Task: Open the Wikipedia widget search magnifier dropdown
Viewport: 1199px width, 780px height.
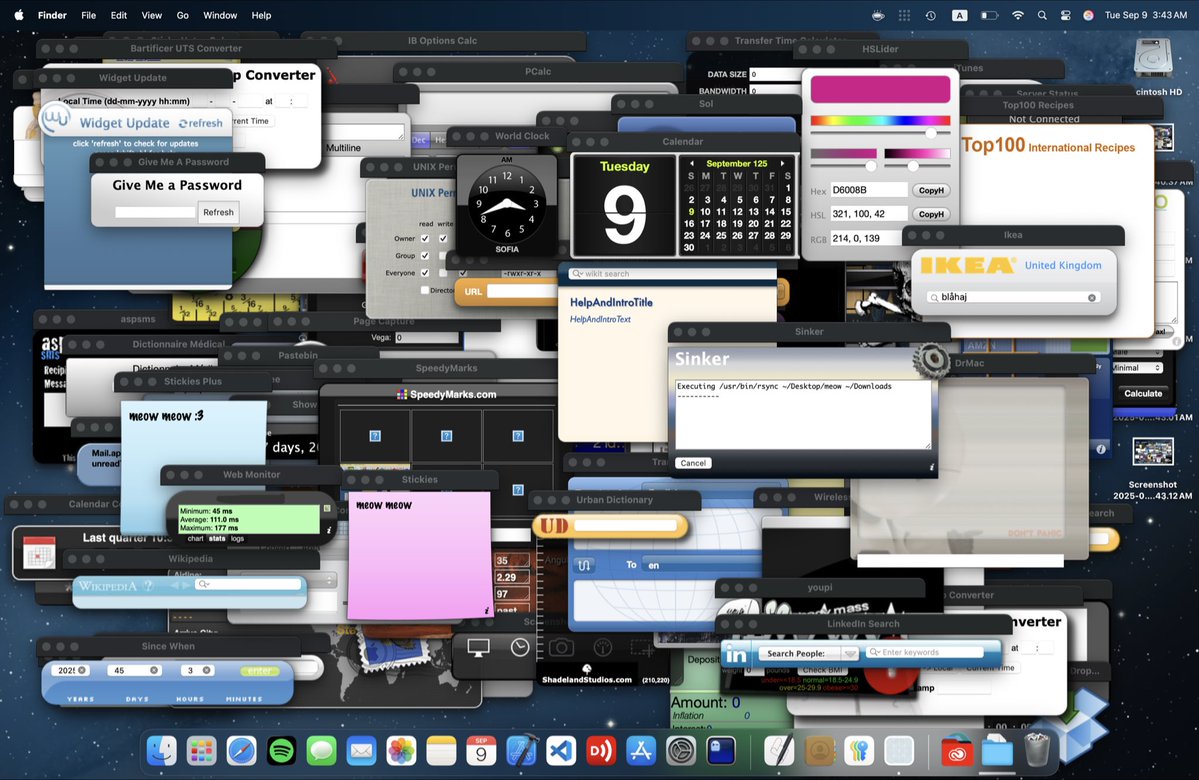Action: [203, 584]
